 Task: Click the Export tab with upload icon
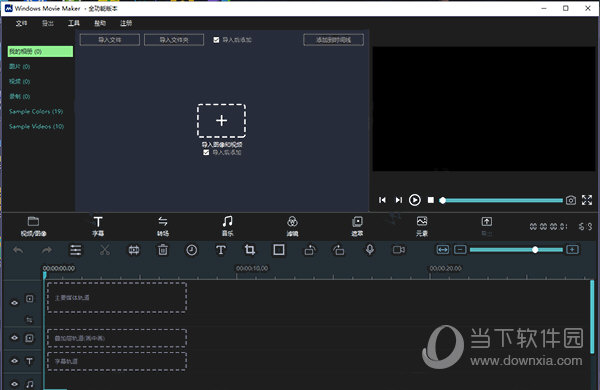pos(486,222)
